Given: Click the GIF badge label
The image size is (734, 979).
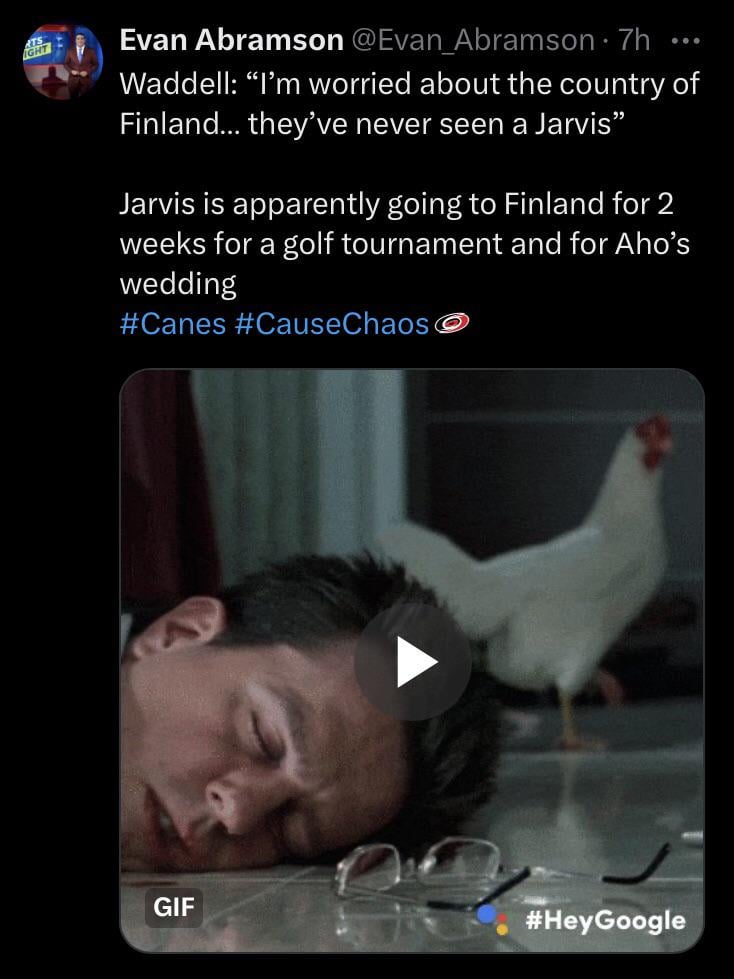Looking at the screenshot, I should pos(174,907).
